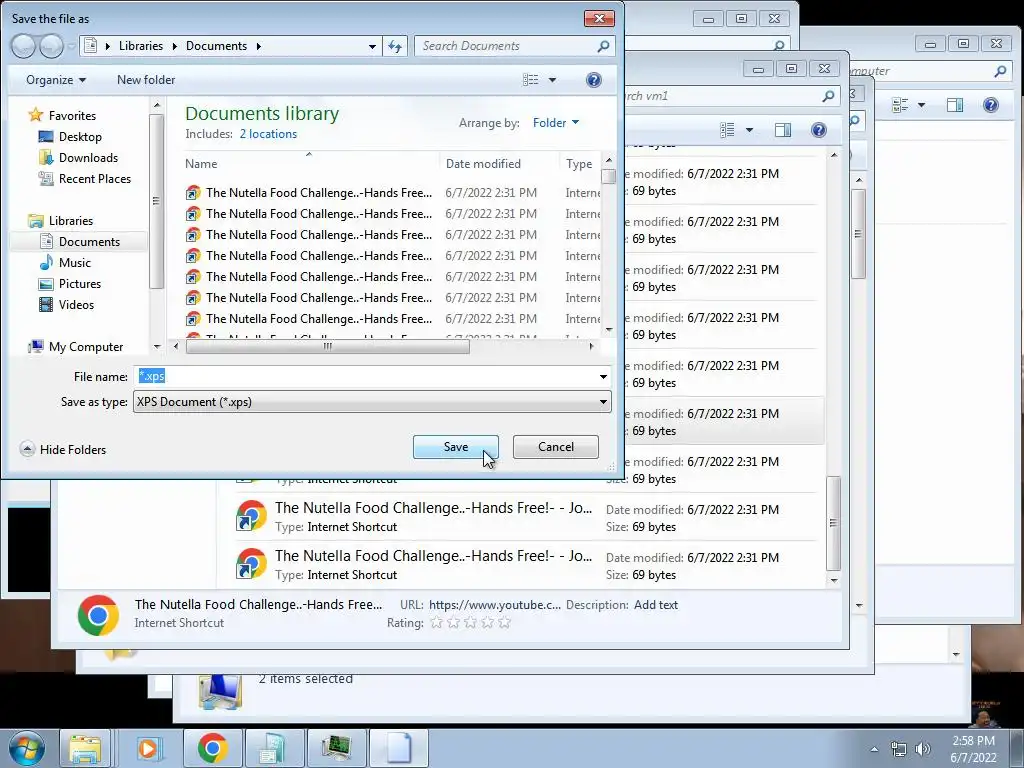Click the first rating star in details pane

pos(436,622)
